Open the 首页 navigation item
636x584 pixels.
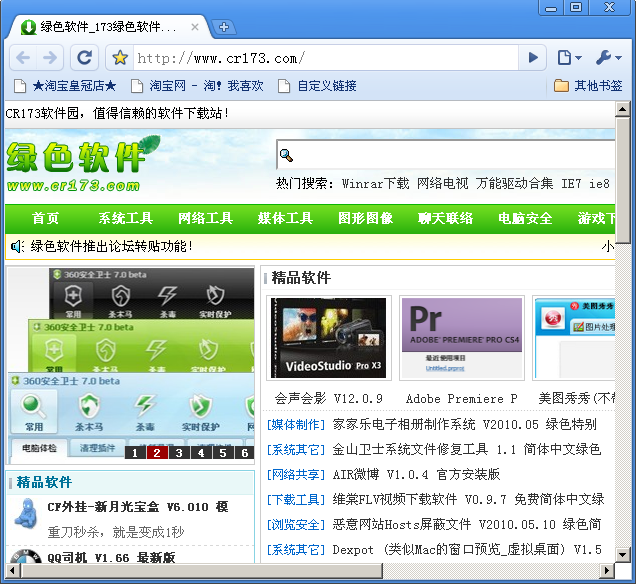pos(45,218)
